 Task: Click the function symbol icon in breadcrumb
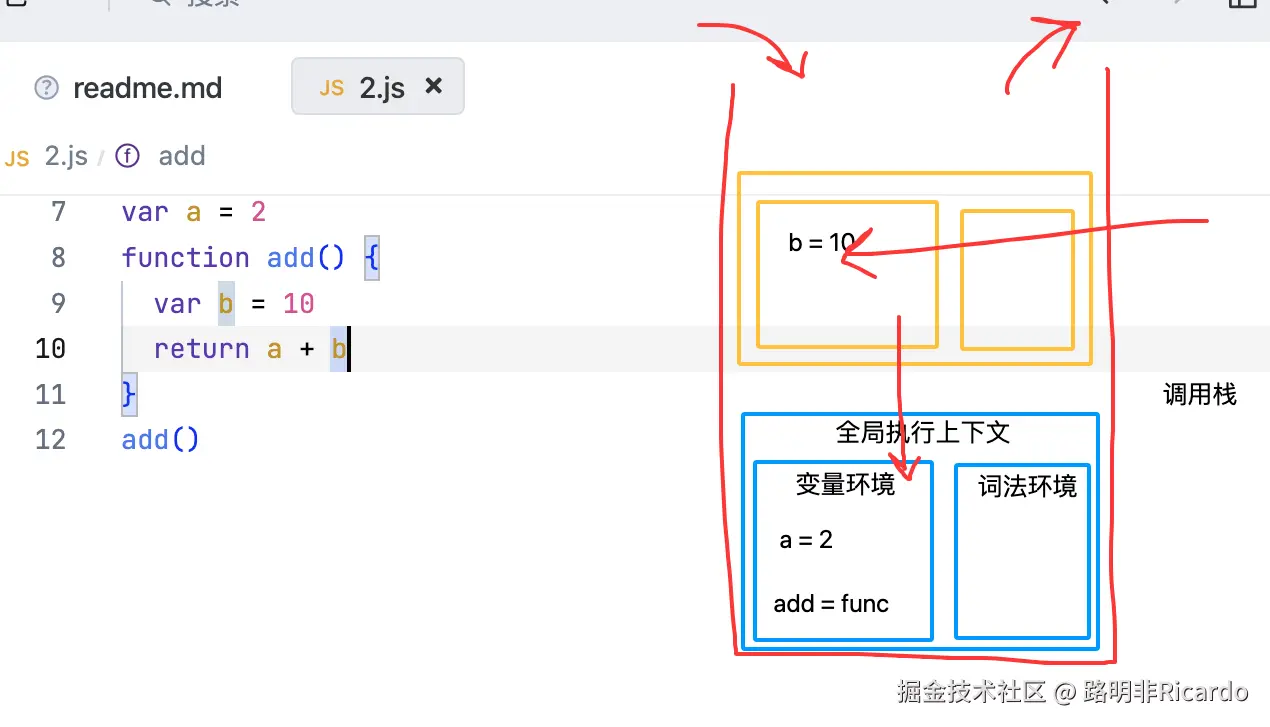(127, 156)
